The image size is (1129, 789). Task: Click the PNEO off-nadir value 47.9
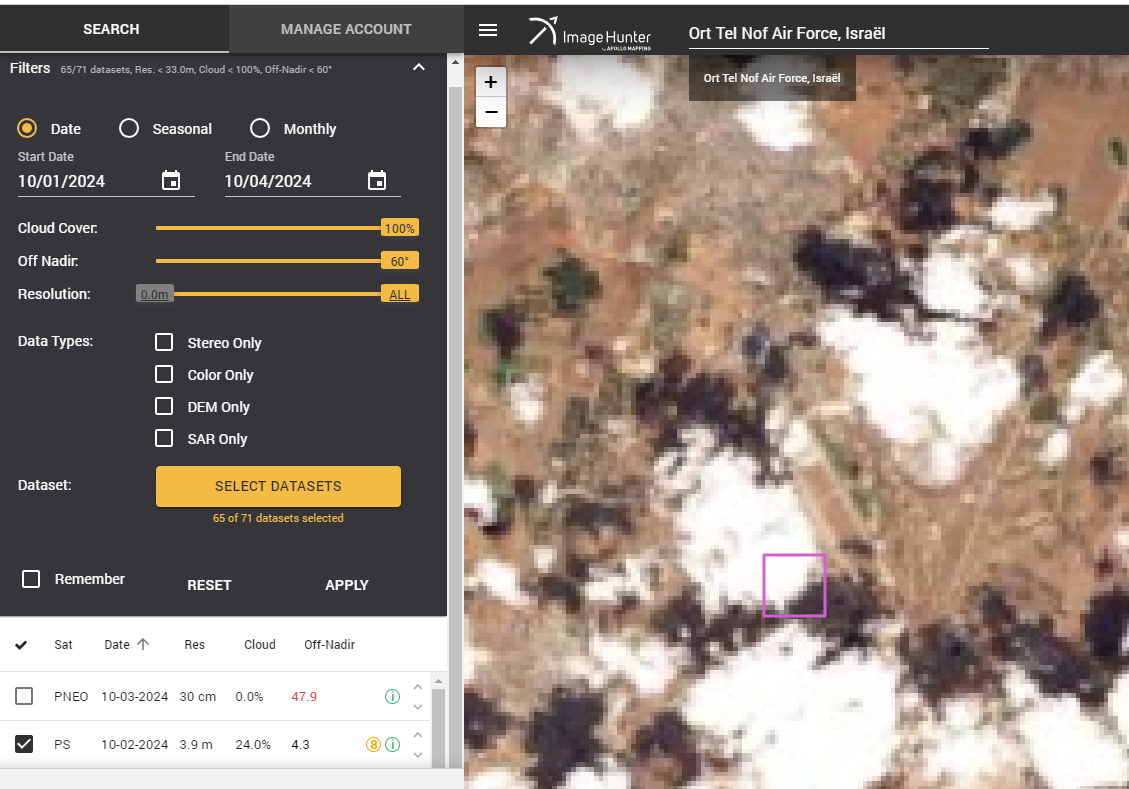tap(304, 696)
